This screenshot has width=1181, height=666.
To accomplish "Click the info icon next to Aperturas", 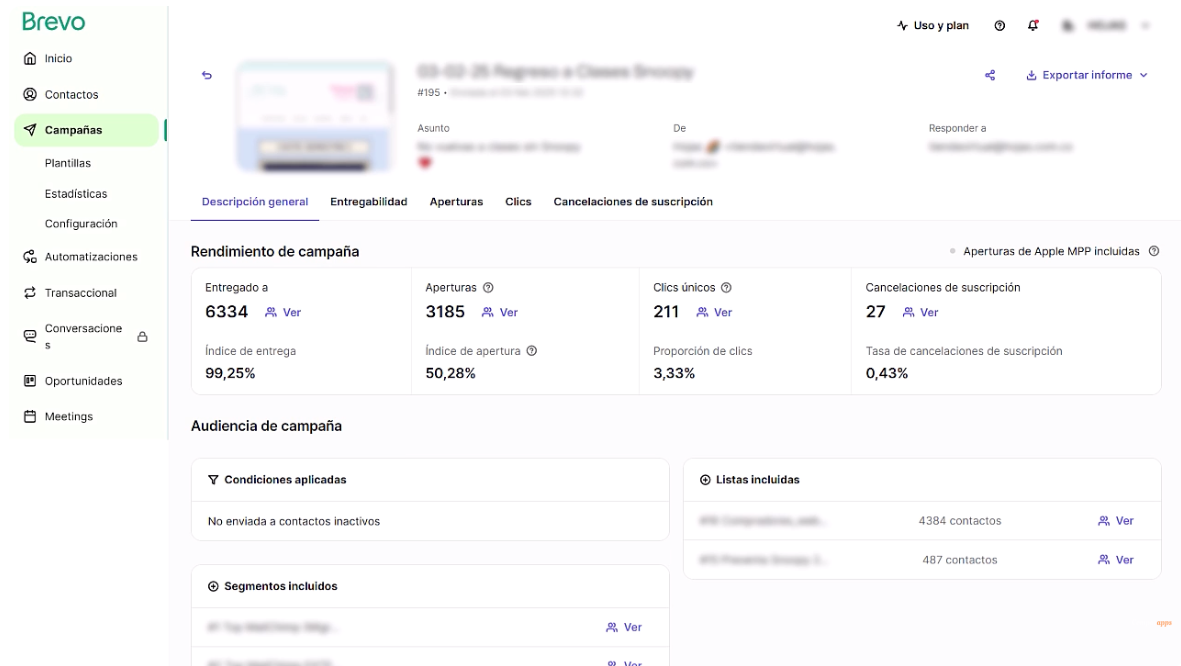I will [488, 288].
